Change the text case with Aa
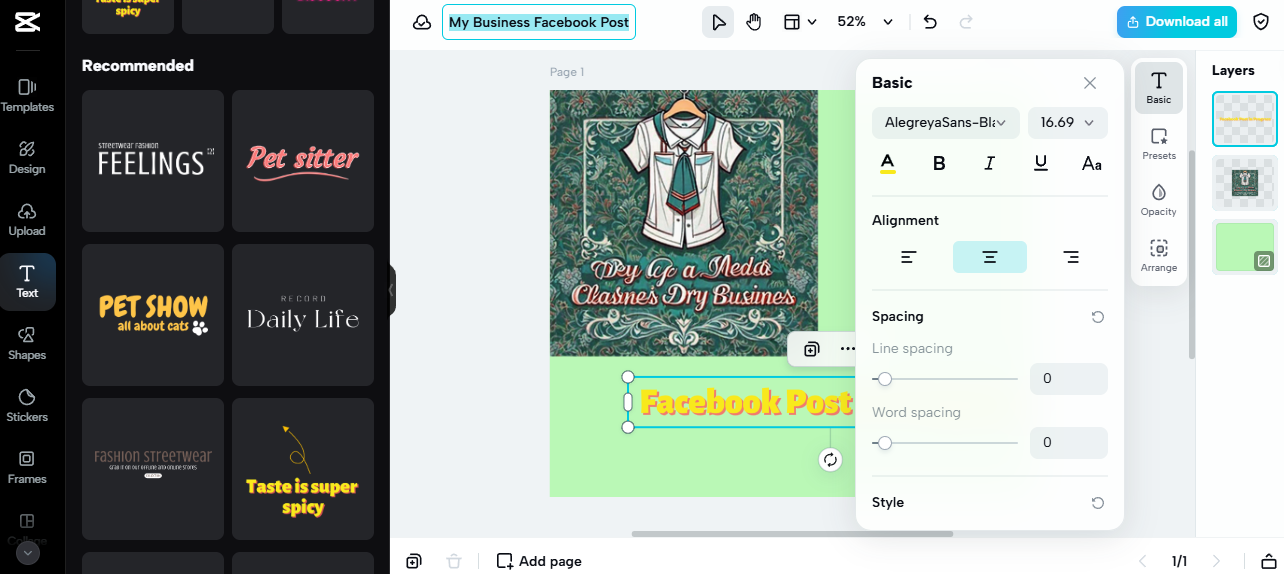Screen dimensions: 1284x574 (1092, 163)
